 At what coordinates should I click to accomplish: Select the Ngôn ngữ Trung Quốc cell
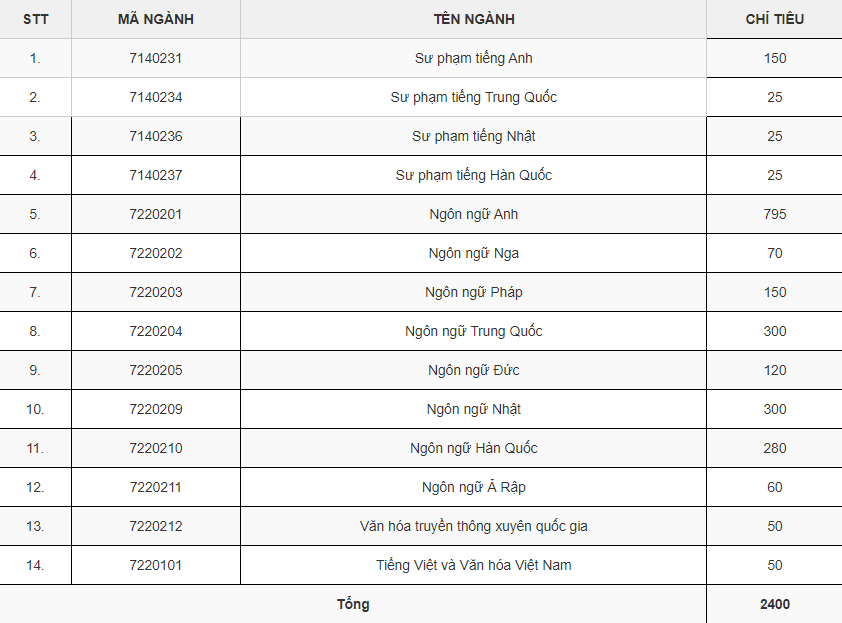pos(474,331)
